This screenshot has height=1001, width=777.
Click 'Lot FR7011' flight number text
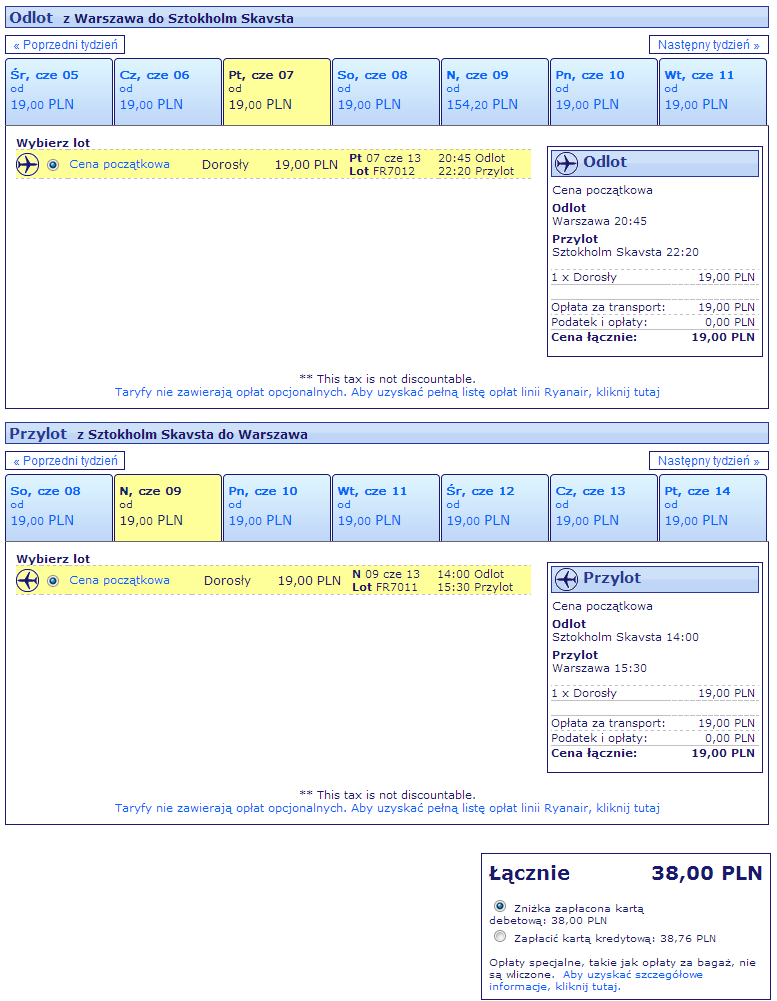point(384,588)
